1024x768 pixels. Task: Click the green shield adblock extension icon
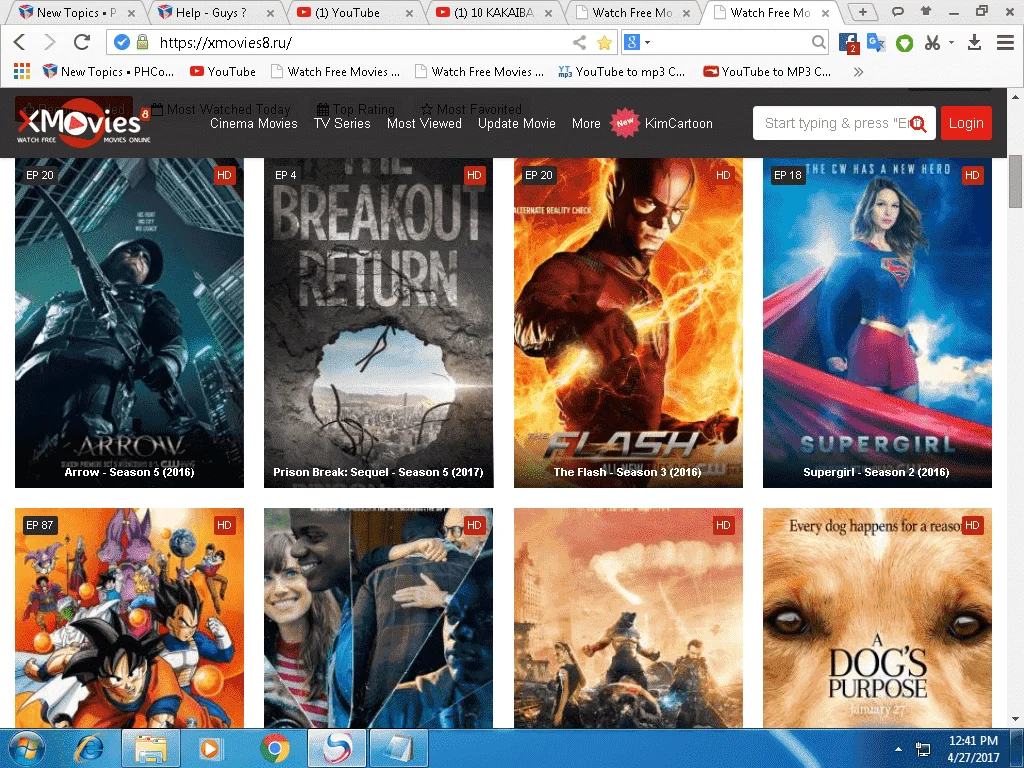[904, 43]
